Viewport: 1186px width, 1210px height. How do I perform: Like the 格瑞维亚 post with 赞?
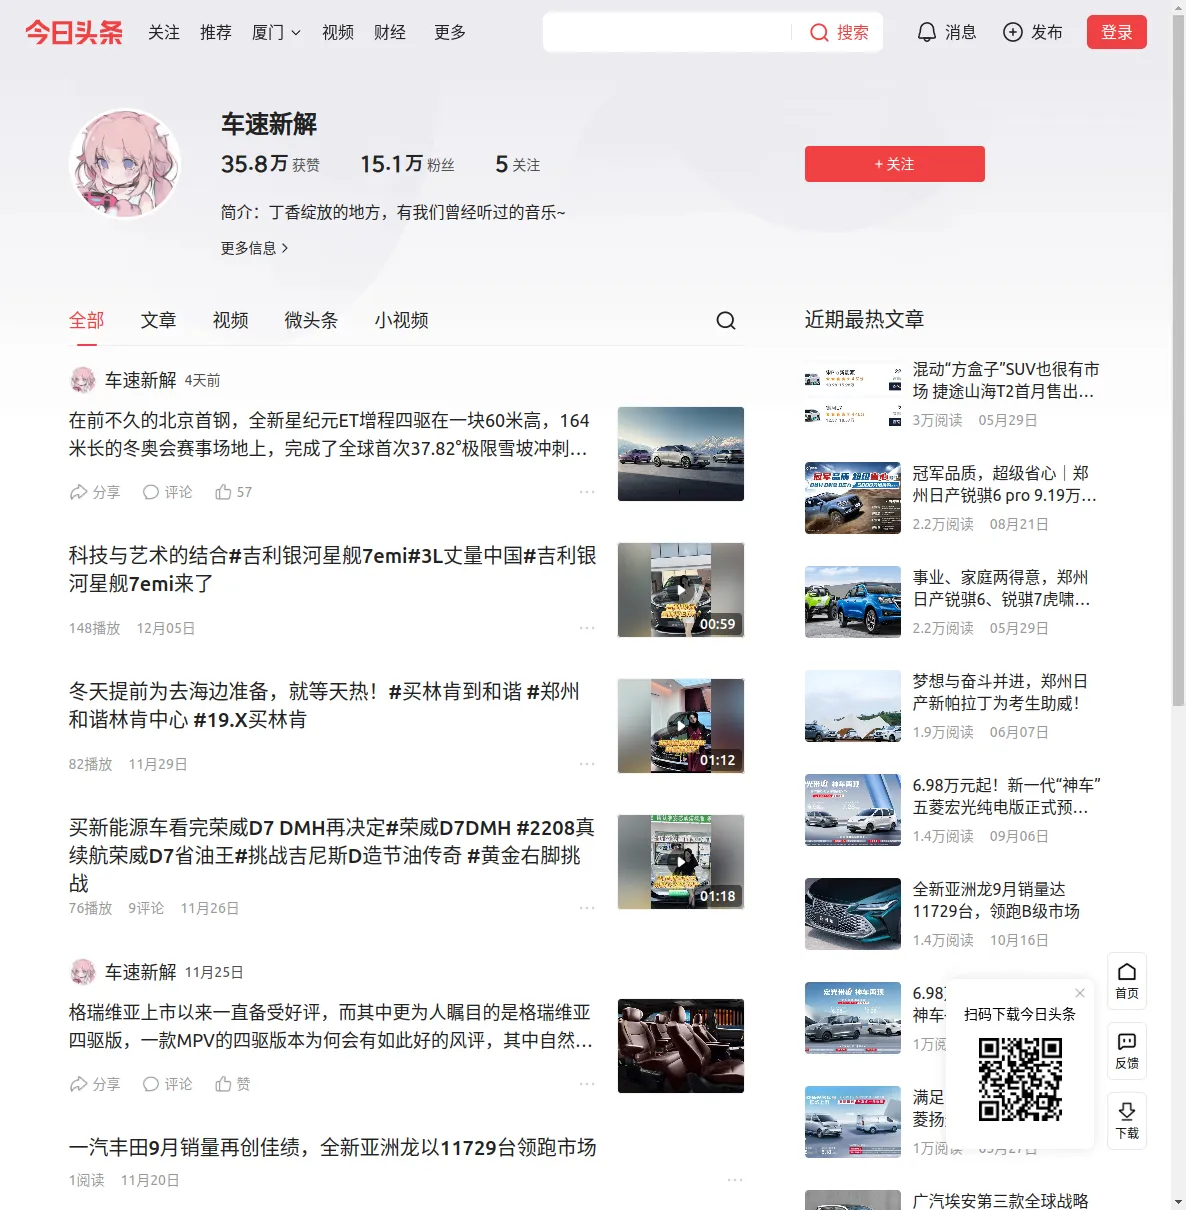point(233,1084)
